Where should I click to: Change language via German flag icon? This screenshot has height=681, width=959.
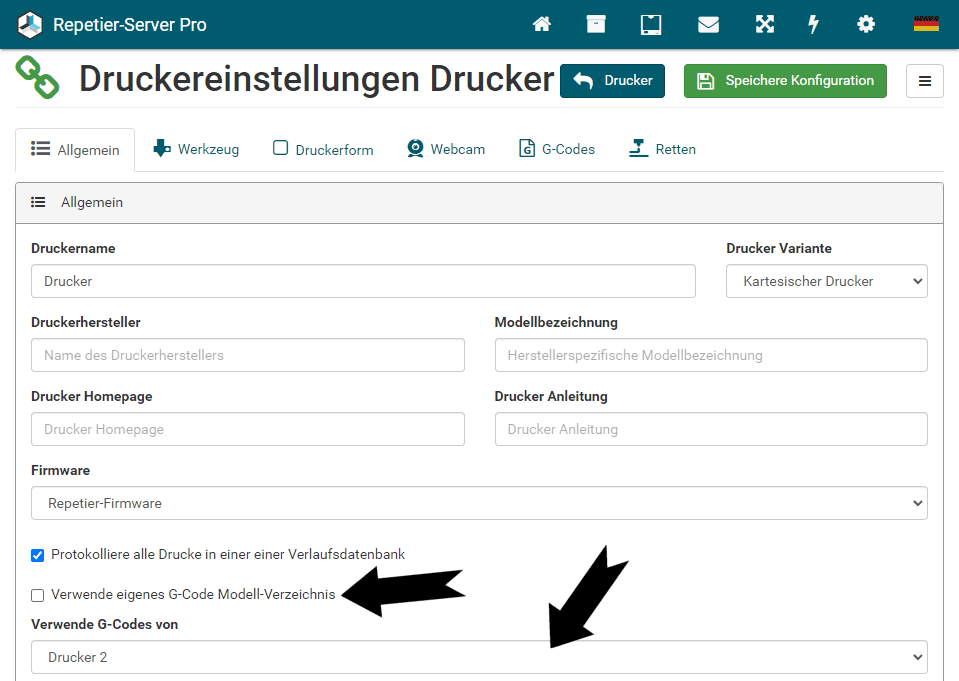pos(926,24)
